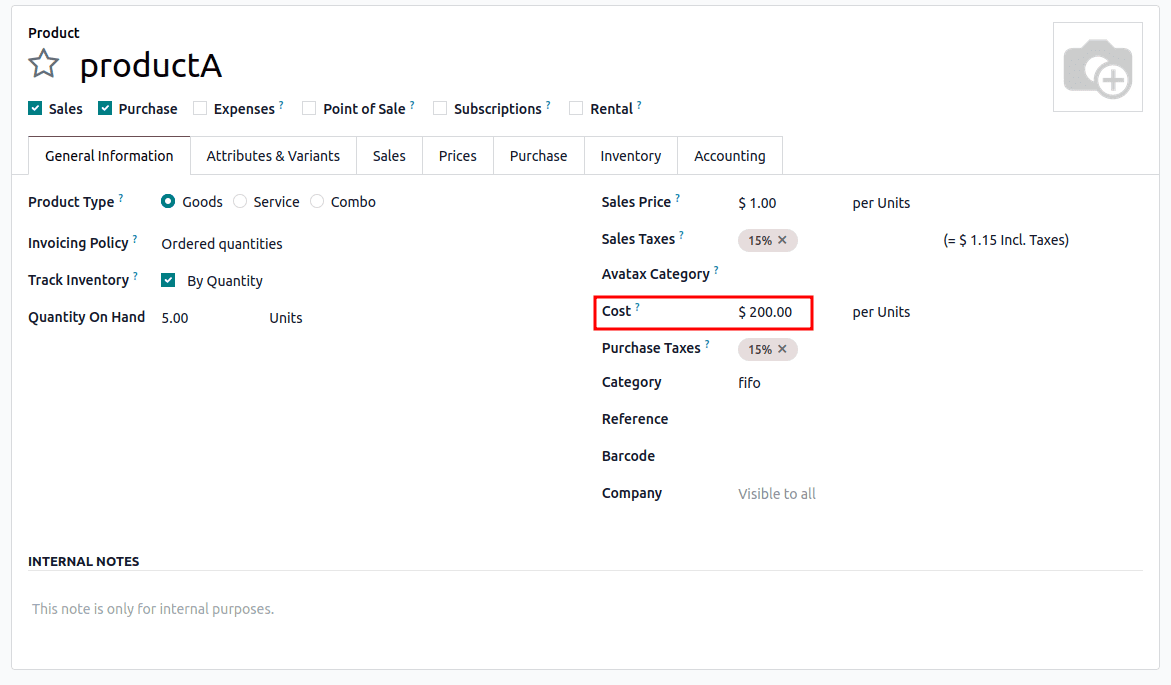Open per Units dropdown beside Cost

pos(881,312)
